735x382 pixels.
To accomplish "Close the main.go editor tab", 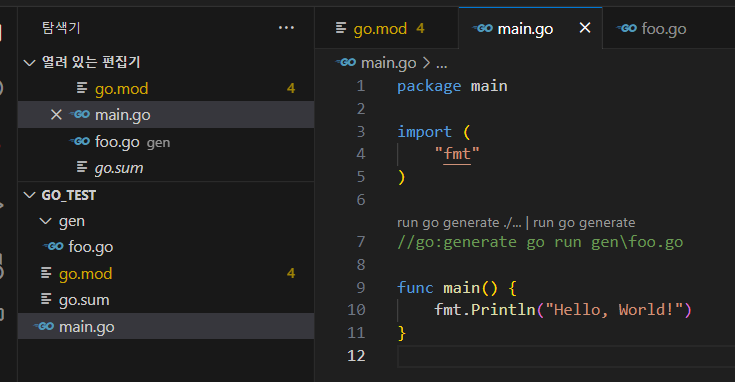I will coord(585,28).
